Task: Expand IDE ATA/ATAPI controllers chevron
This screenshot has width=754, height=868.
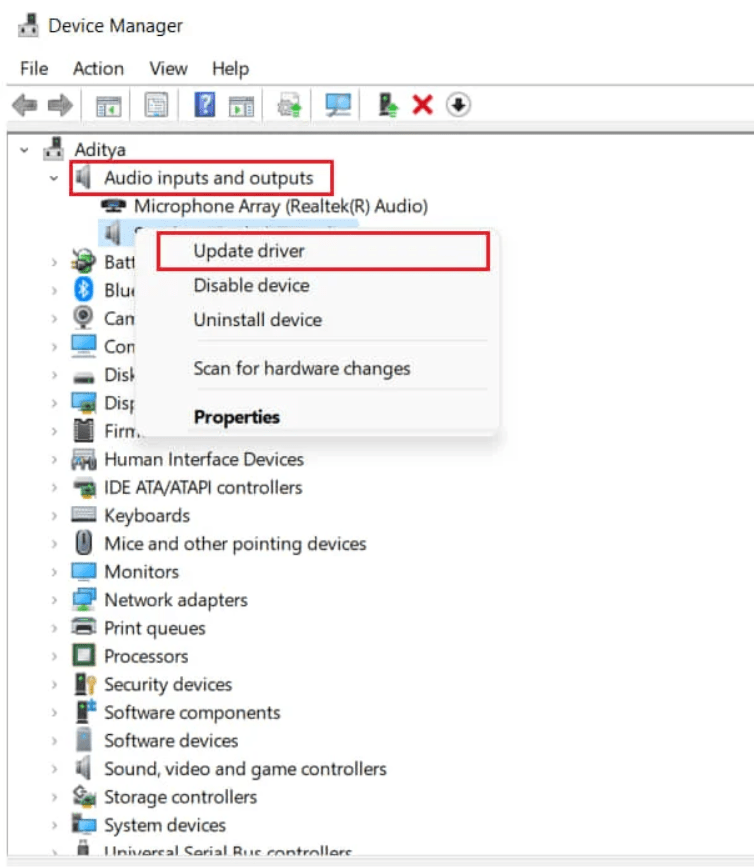Action: 54,488
